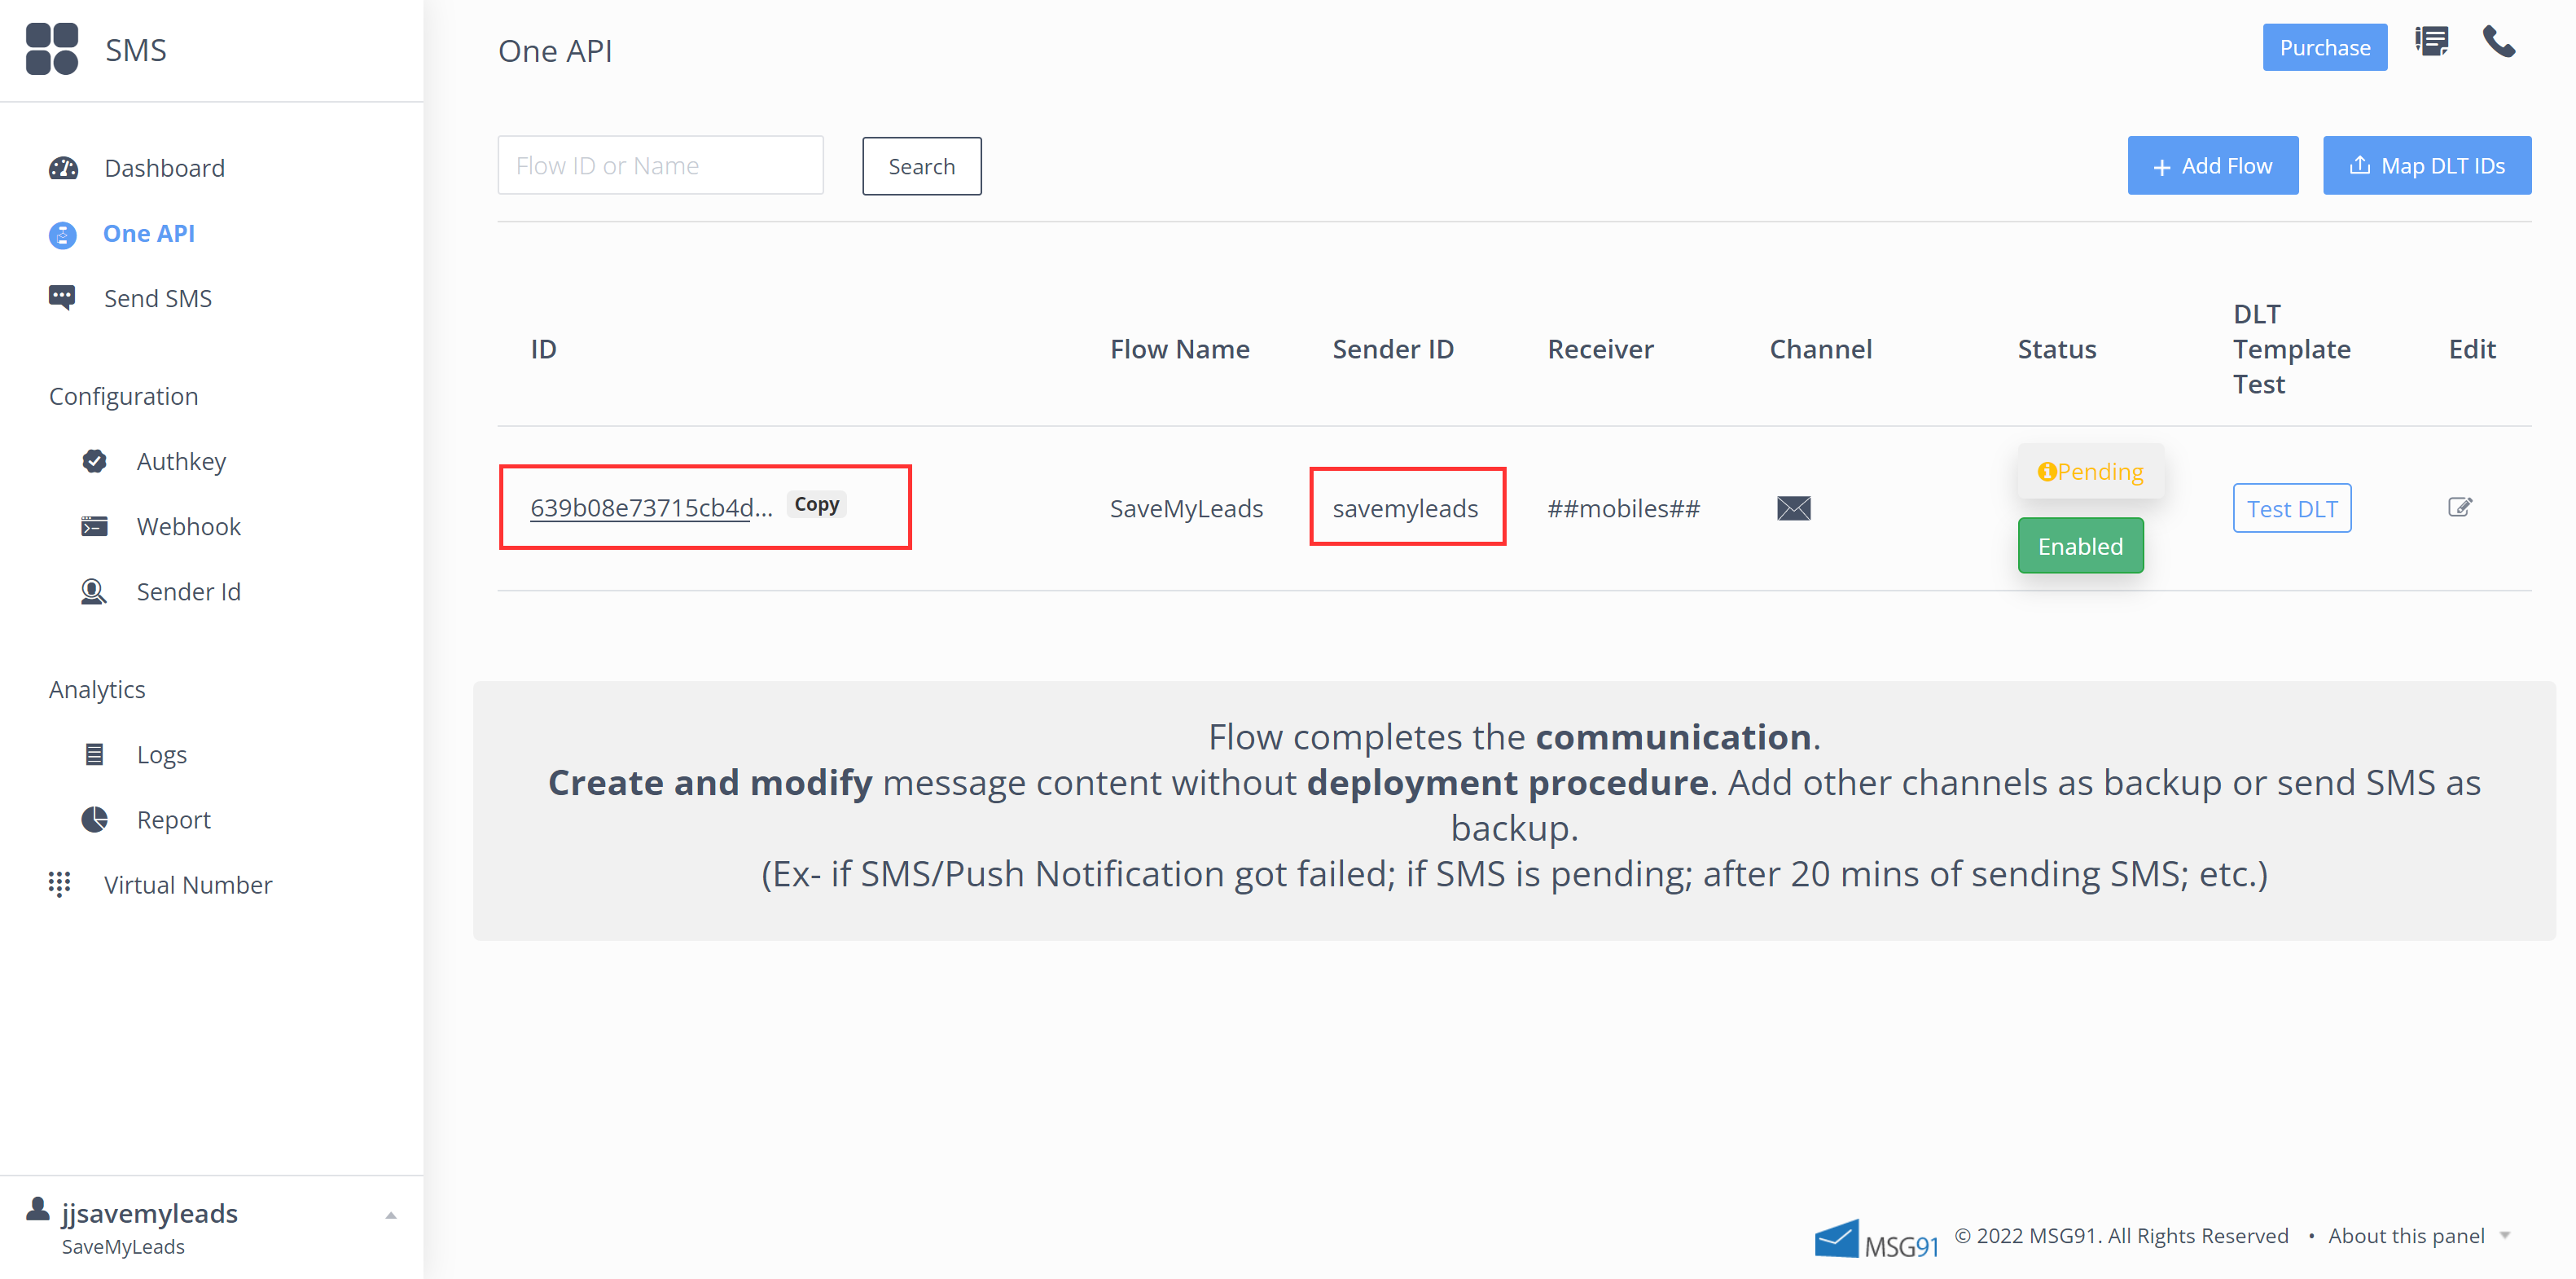Open Send SMS chat bubble icon
This screenshot has height=1279, width=2576.
click(x=62, y=298)
